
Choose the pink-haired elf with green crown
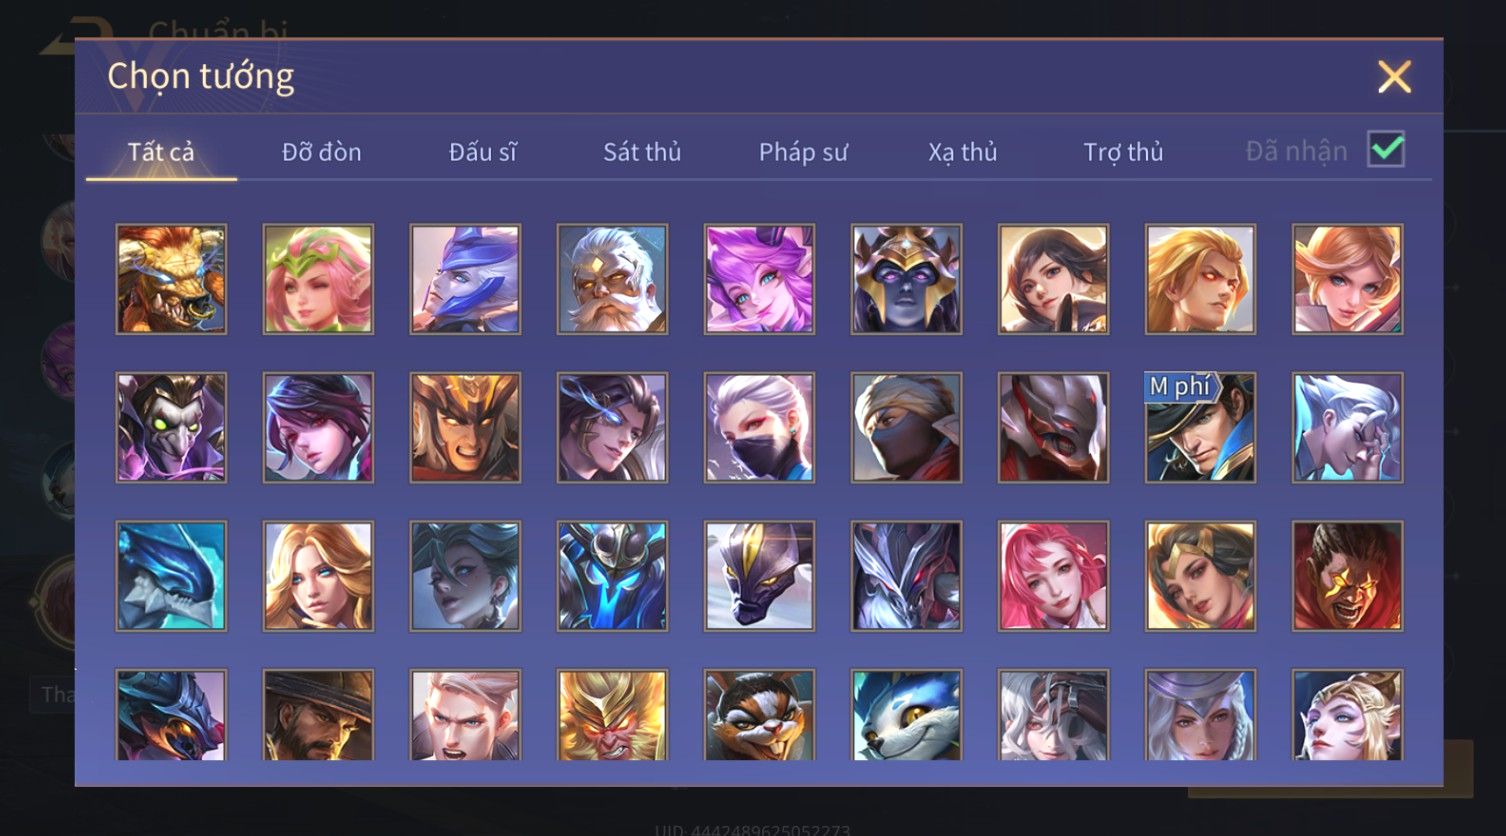coord(318,279)
